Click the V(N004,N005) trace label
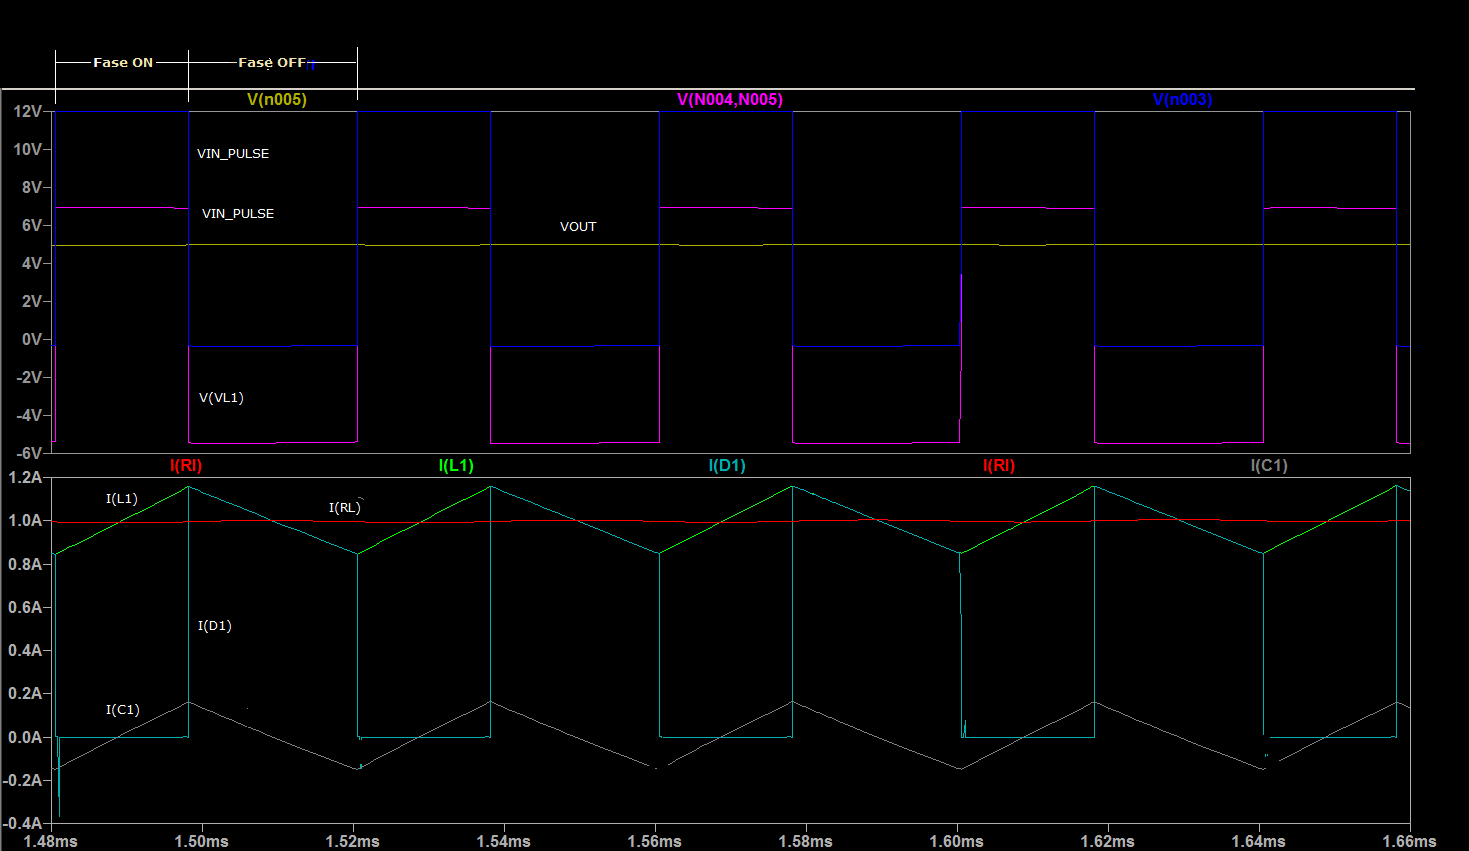Image resolution: width=1469 pixels, height=851 pixels. [x=730, y=99]
